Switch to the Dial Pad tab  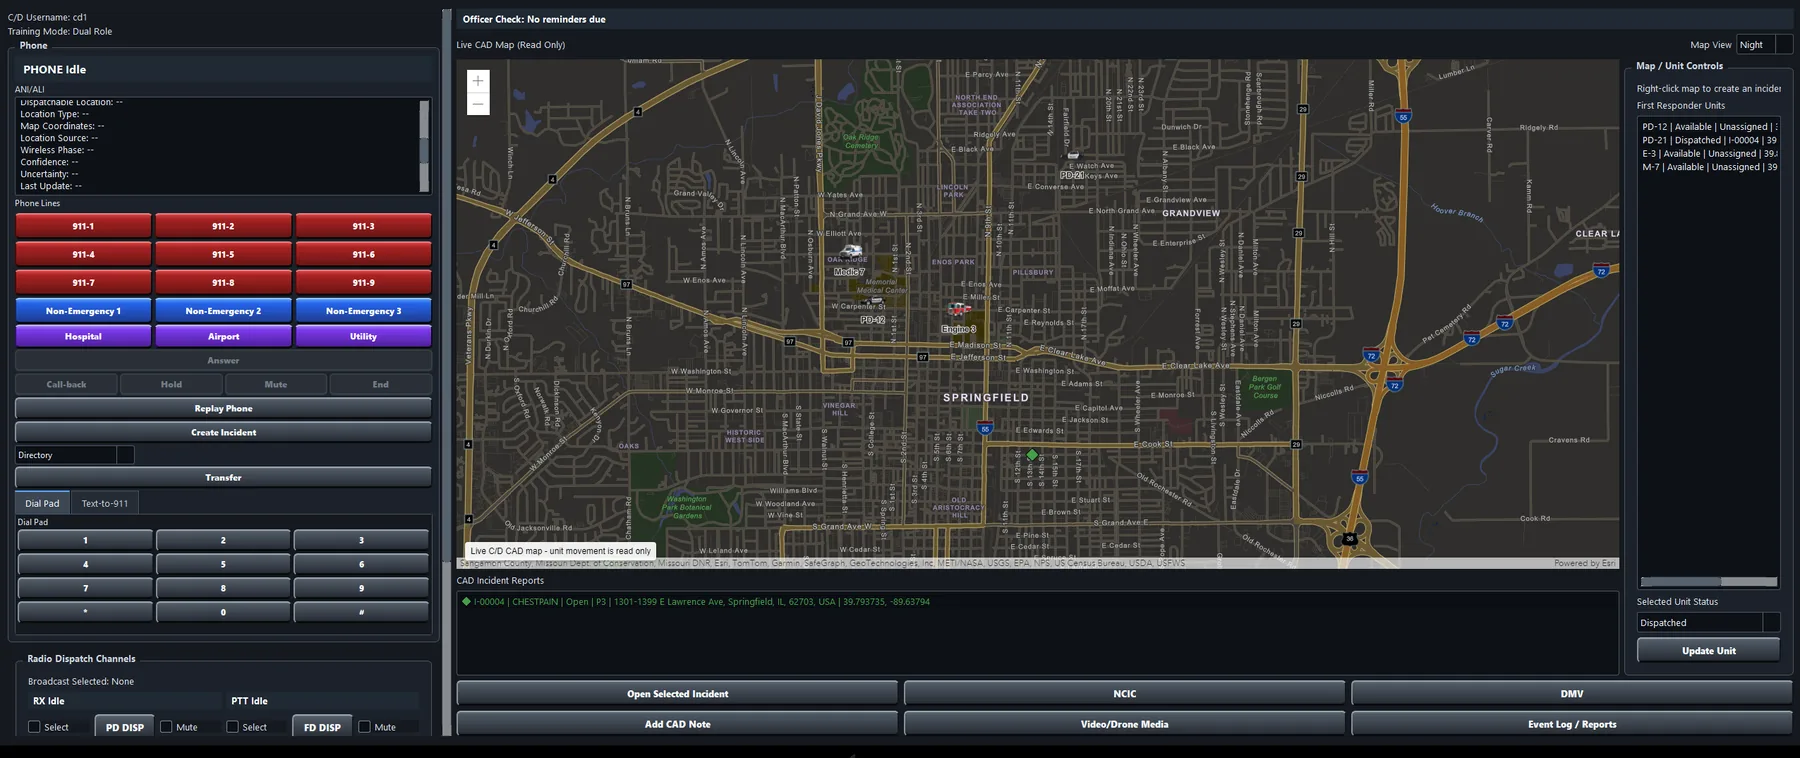42,503
